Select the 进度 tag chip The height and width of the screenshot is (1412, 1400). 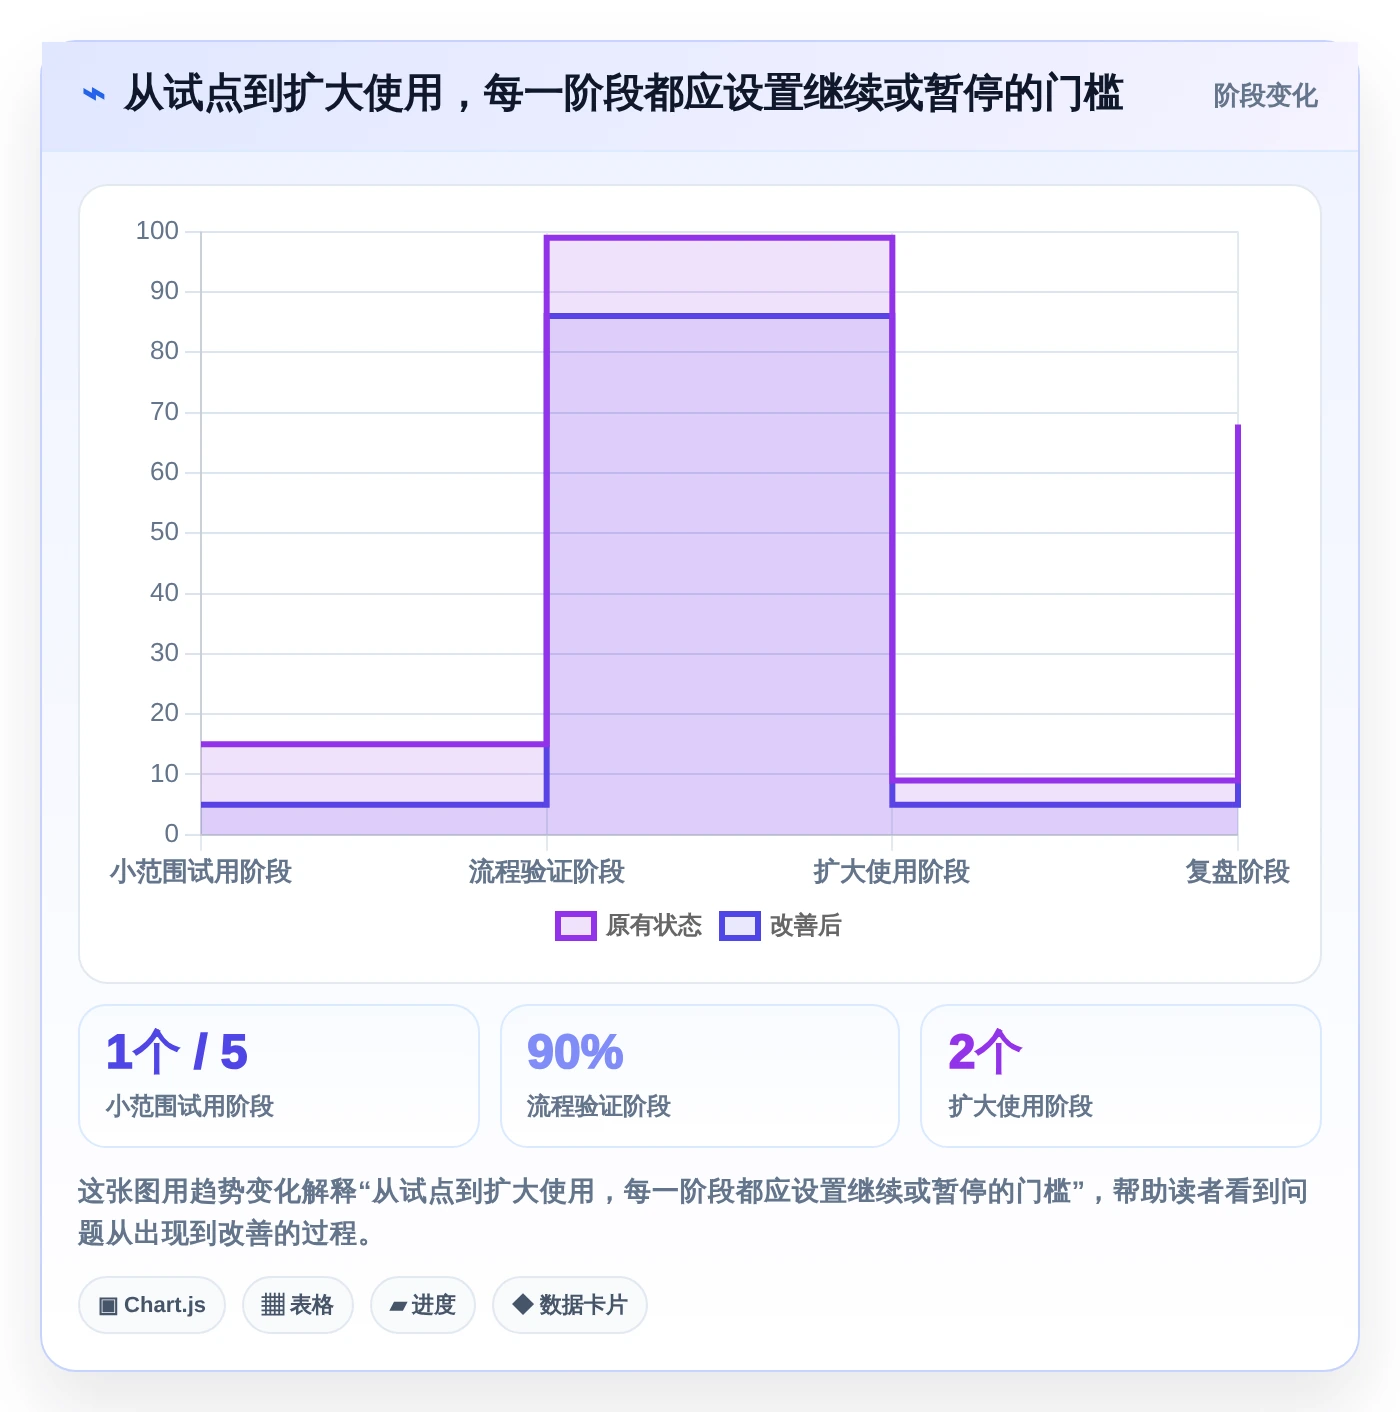pyautogui.click(x=423, y=1305)
